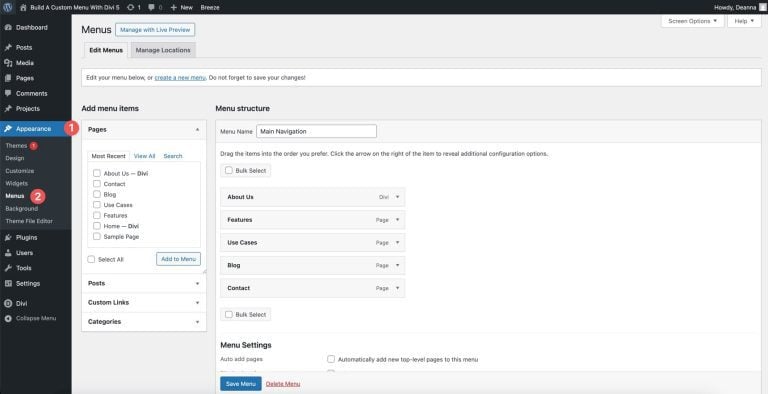Open Widgets in the Appearance submenu
The height and width of the screenshot is (394, 768).
pyautogui.click(x=17, y=183)
